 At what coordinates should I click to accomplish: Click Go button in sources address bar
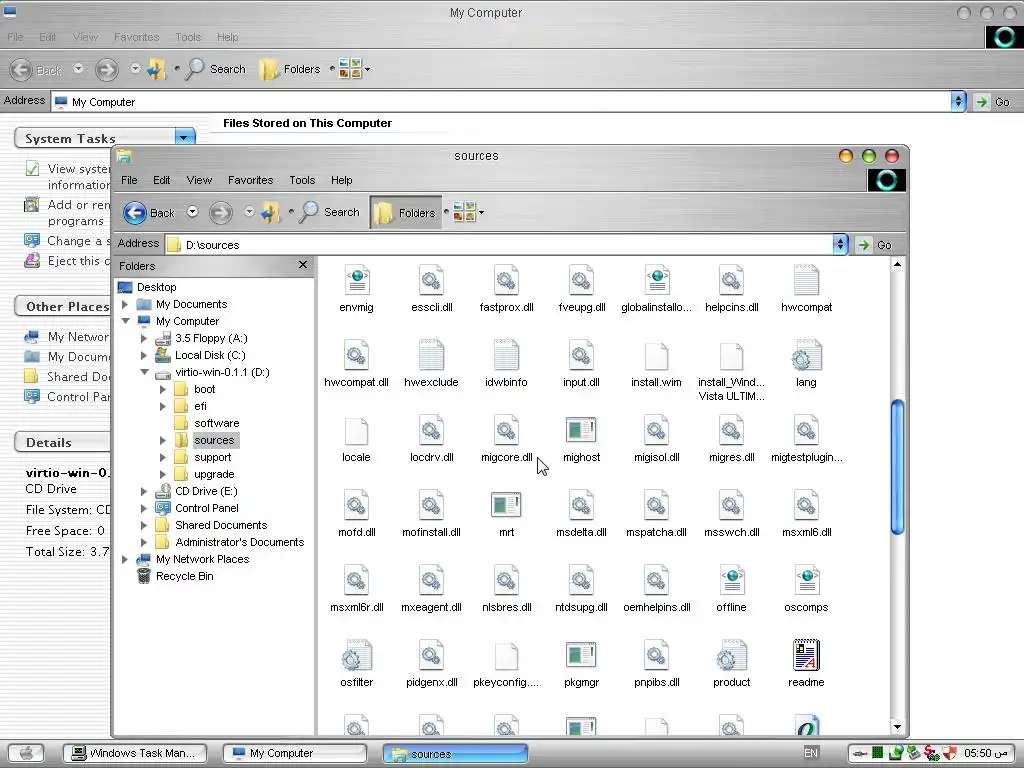tap(875, 245)
